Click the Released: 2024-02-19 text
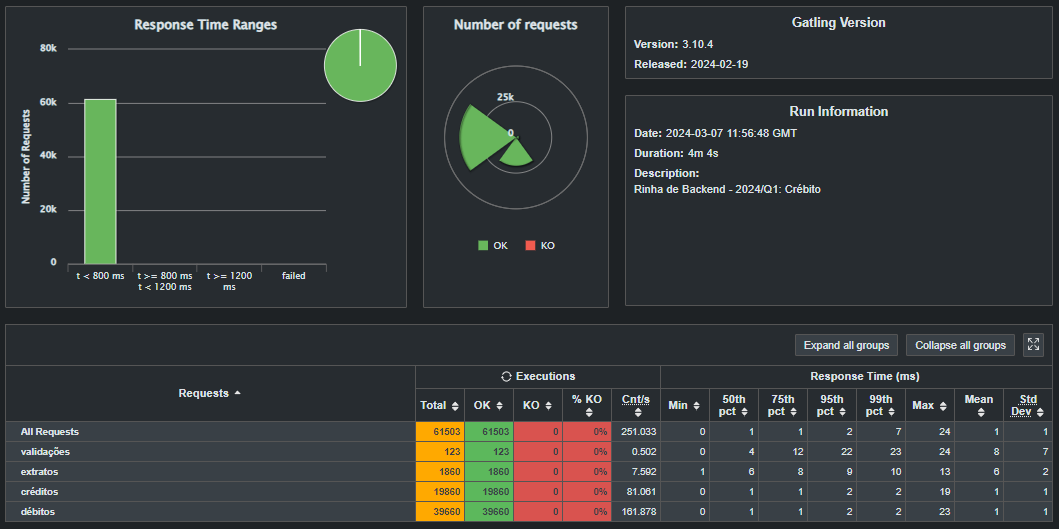This screenshot has width=1059, height=529. [691, 65]
